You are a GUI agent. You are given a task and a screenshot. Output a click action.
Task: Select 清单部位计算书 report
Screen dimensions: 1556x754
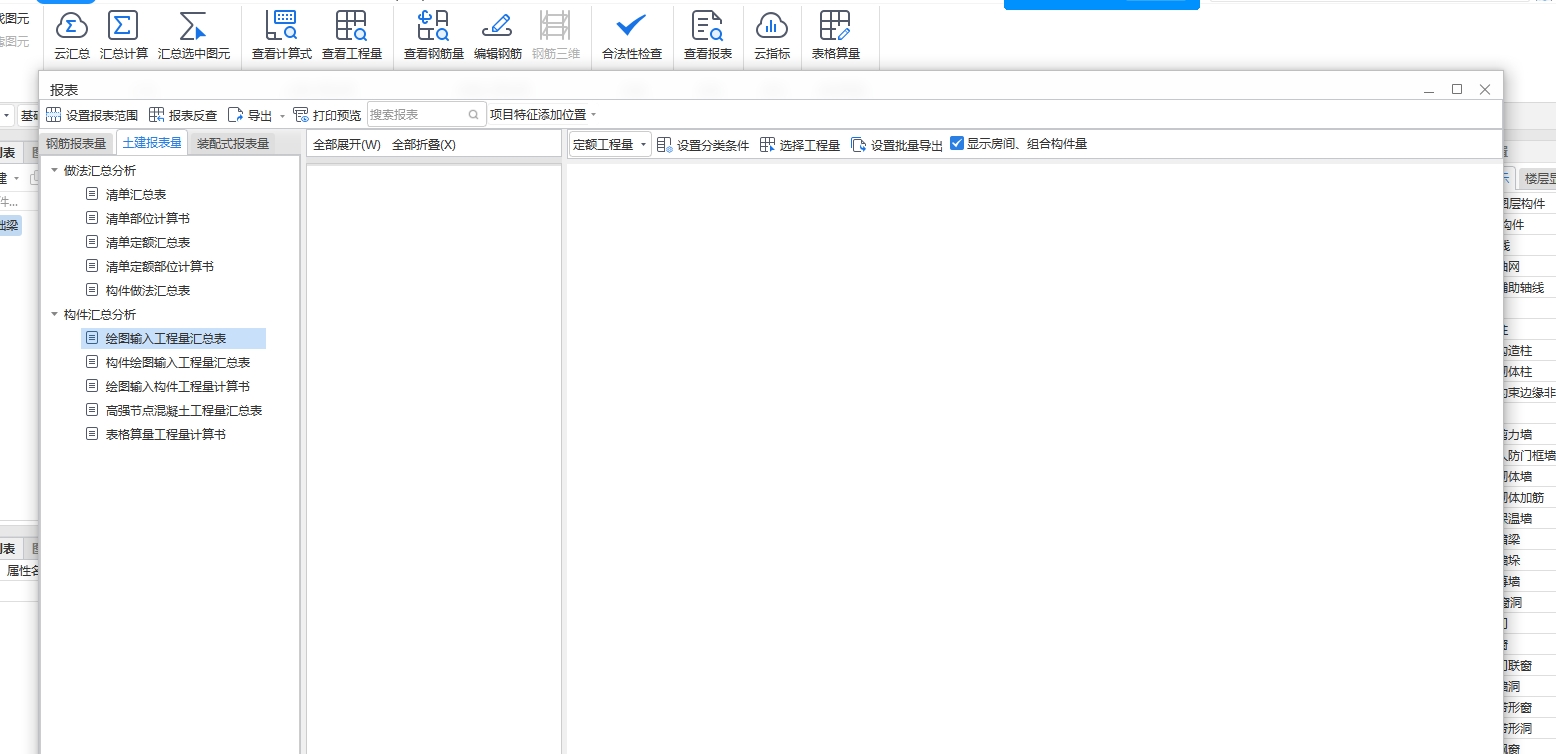[148, 219]
